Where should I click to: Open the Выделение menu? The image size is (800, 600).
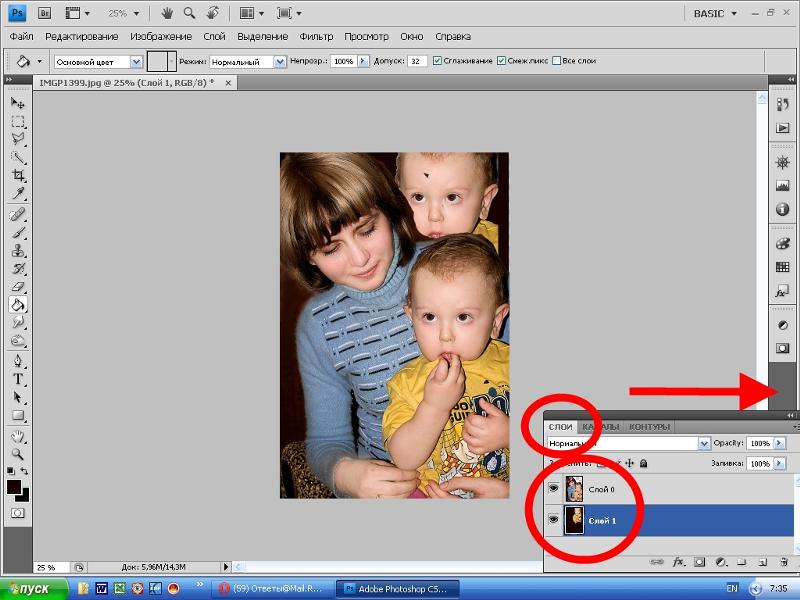click(x=262, y=37)
